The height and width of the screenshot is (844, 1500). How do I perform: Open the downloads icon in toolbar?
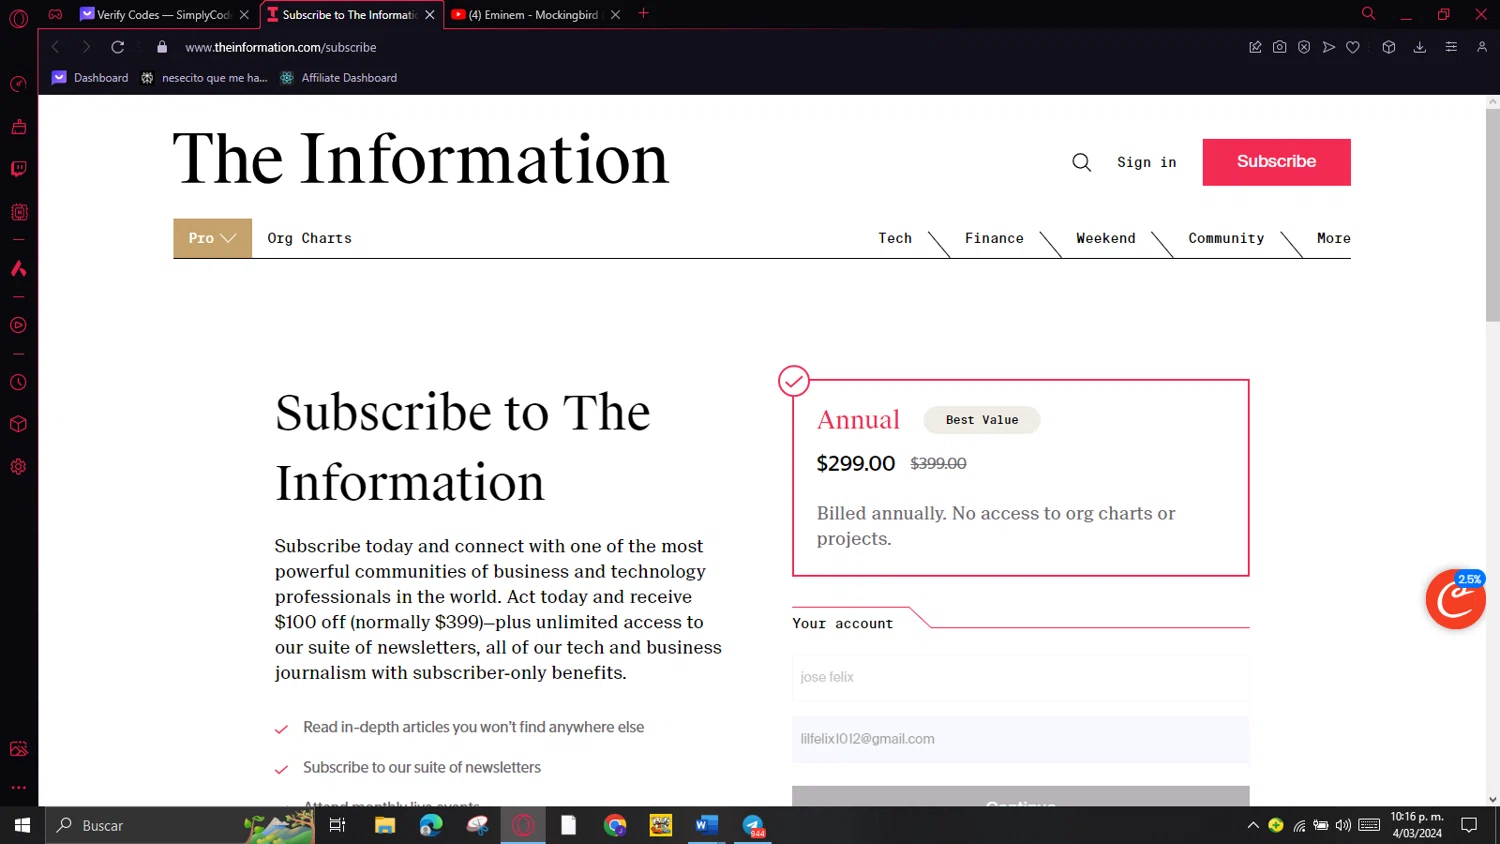[x=1419, y=47]
